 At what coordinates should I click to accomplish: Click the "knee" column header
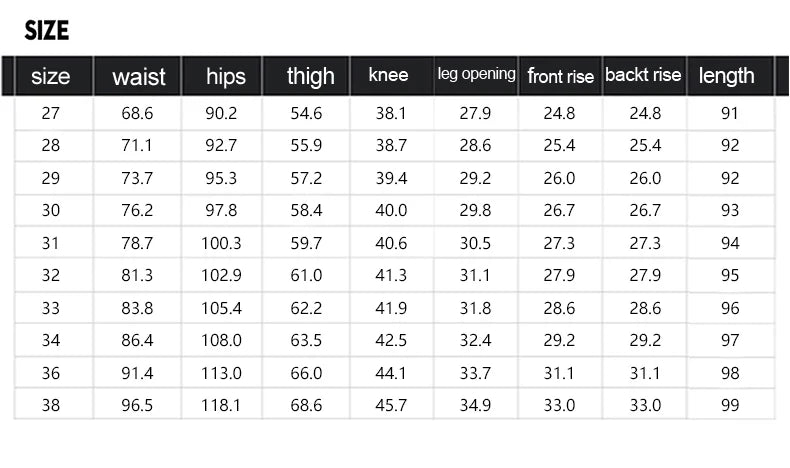[388, 75]
